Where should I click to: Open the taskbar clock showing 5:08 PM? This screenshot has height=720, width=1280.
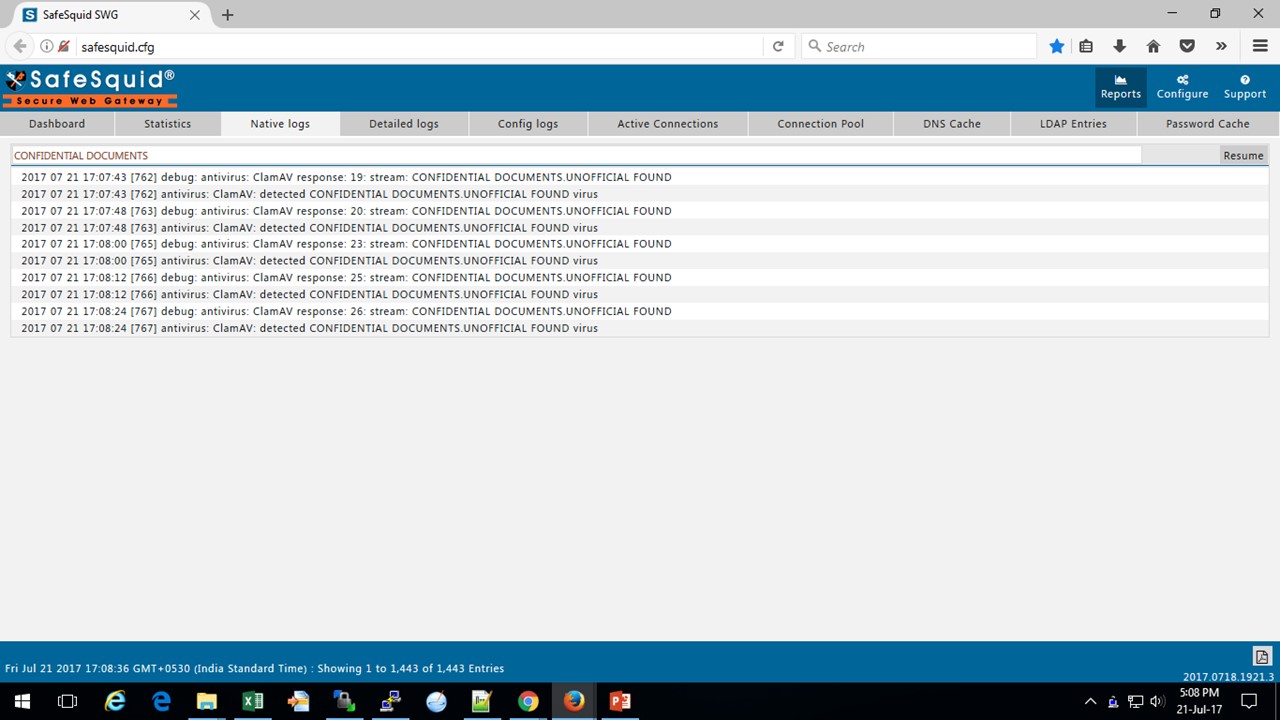point(1199,701)
